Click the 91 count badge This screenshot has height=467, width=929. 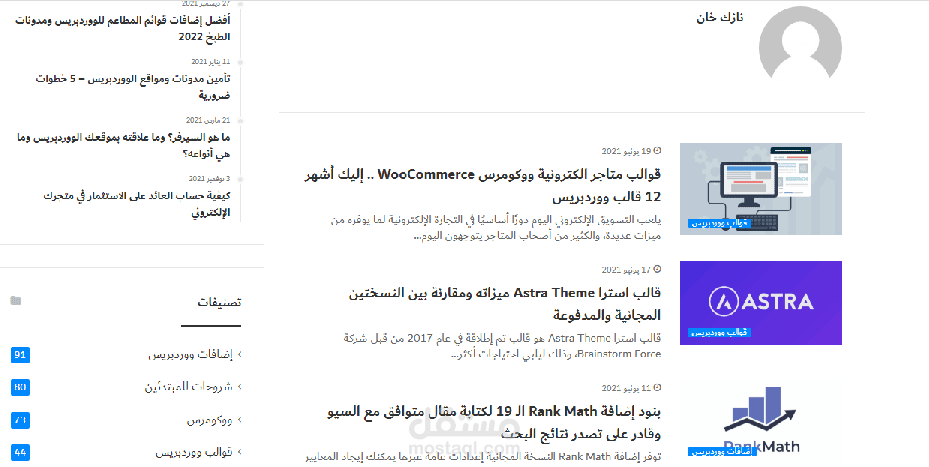pos(20,355)
